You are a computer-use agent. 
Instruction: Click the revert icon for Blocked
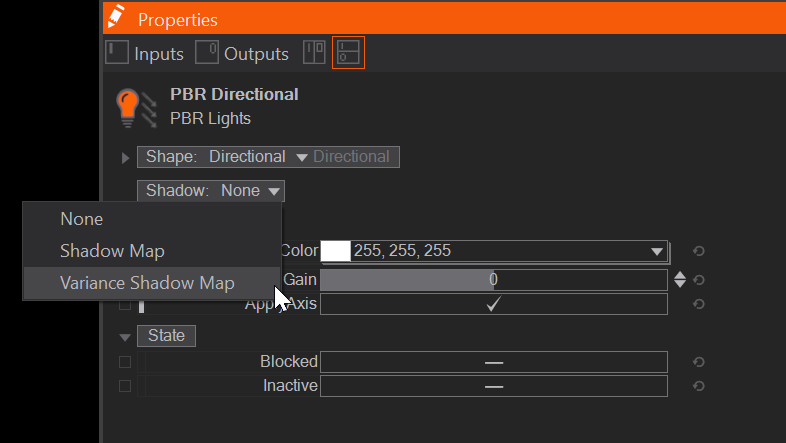[x=699, y=362]
